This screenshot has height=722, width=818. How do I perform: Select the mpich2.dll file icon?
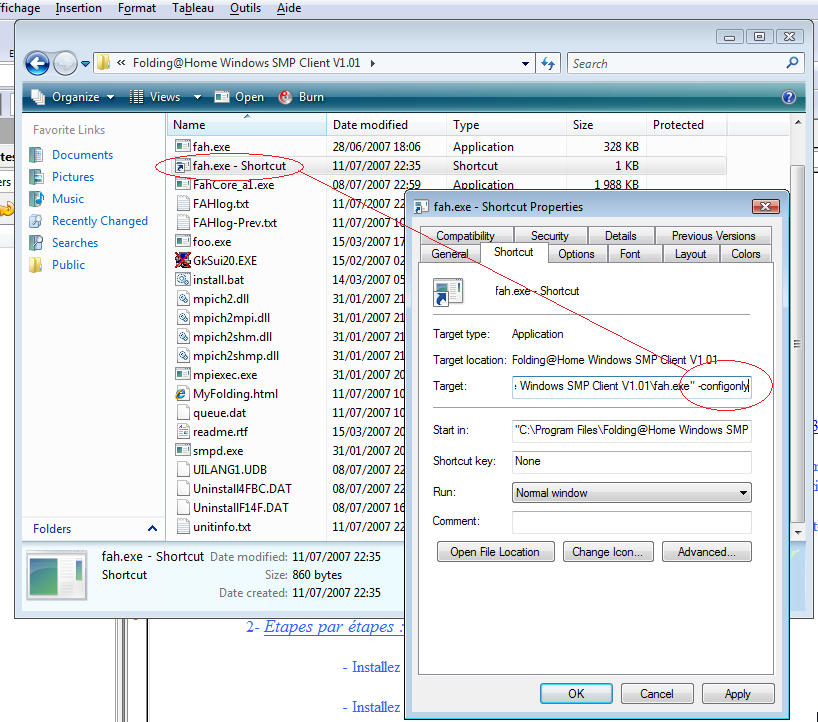point(183,298)
